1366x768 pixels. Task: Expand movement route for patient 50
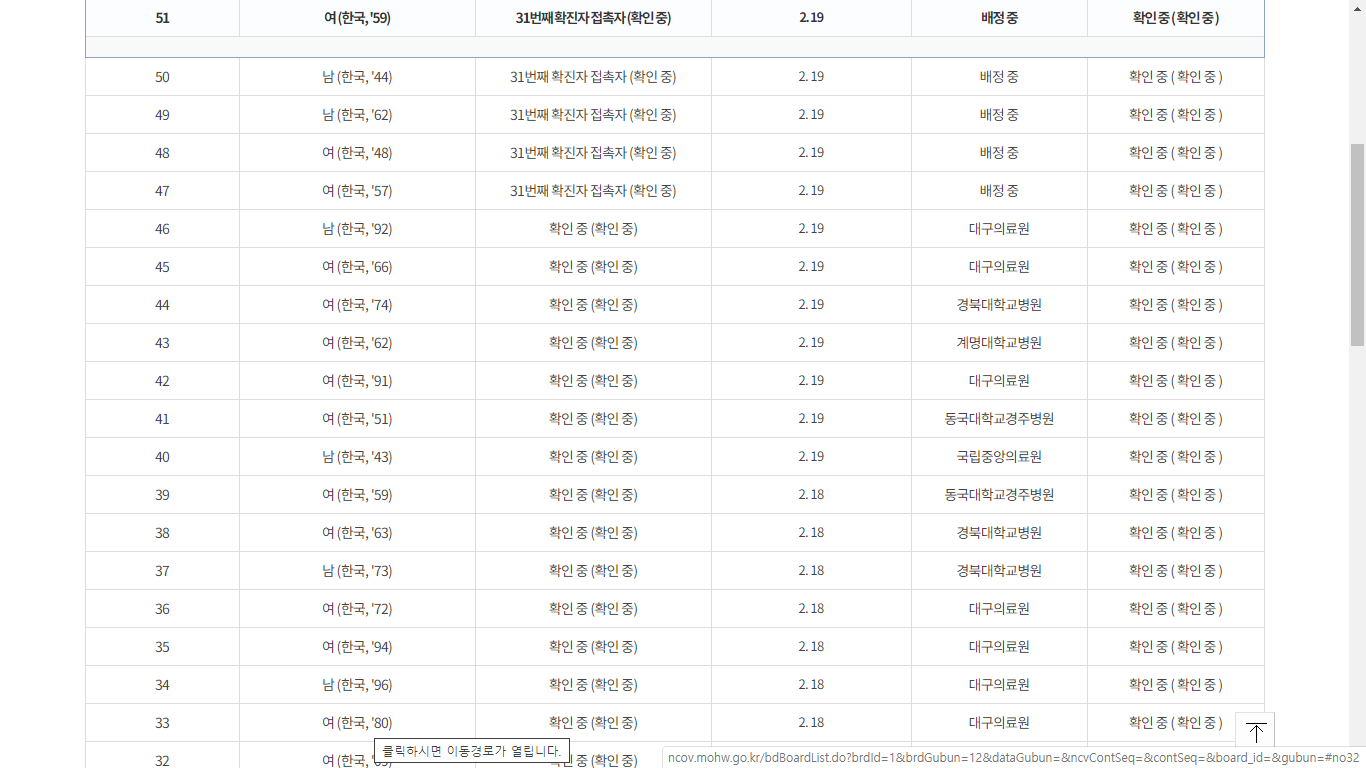click(162, 77)
